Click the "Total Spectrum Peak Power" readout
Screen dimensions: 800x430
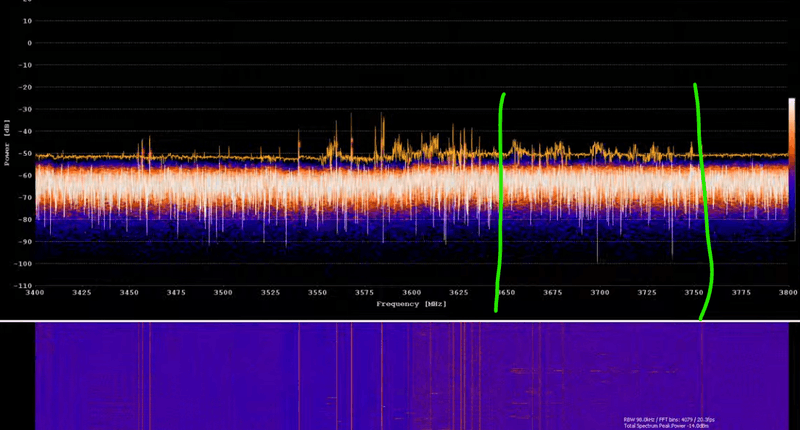click(x=666, y=426)
